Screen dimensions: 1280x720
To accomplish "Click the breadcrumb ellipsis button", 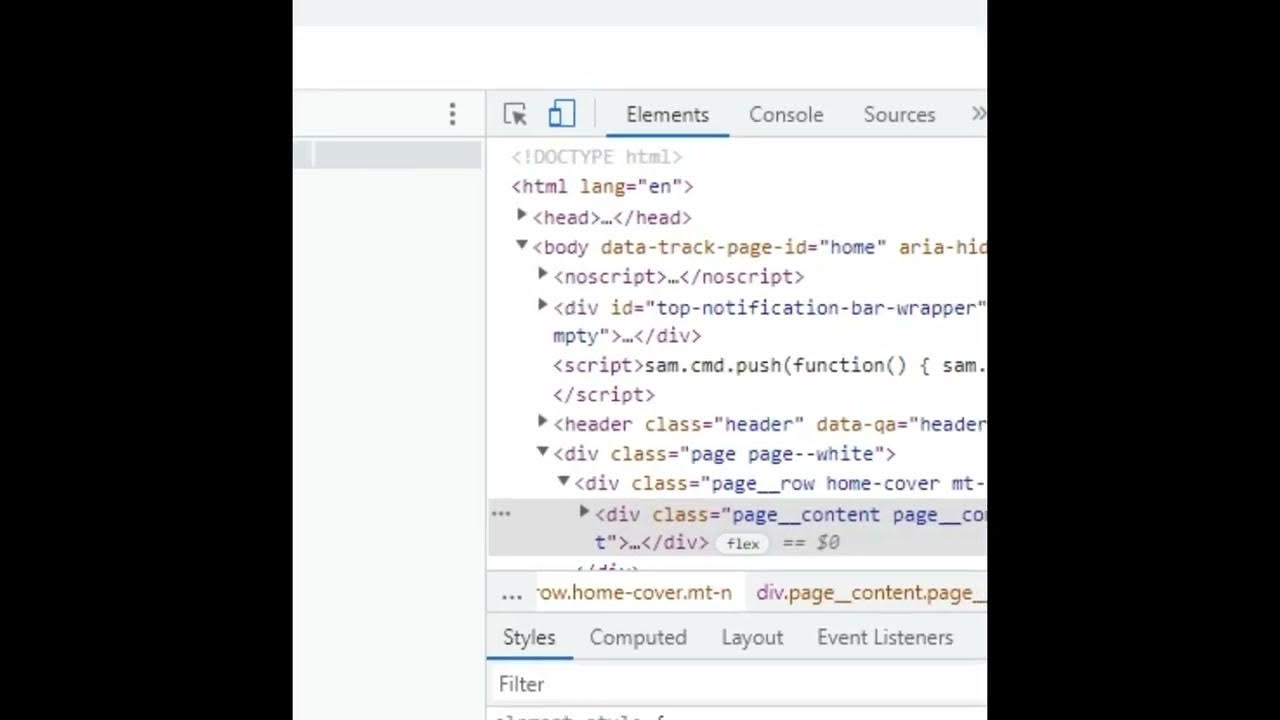I will point(512,594).
